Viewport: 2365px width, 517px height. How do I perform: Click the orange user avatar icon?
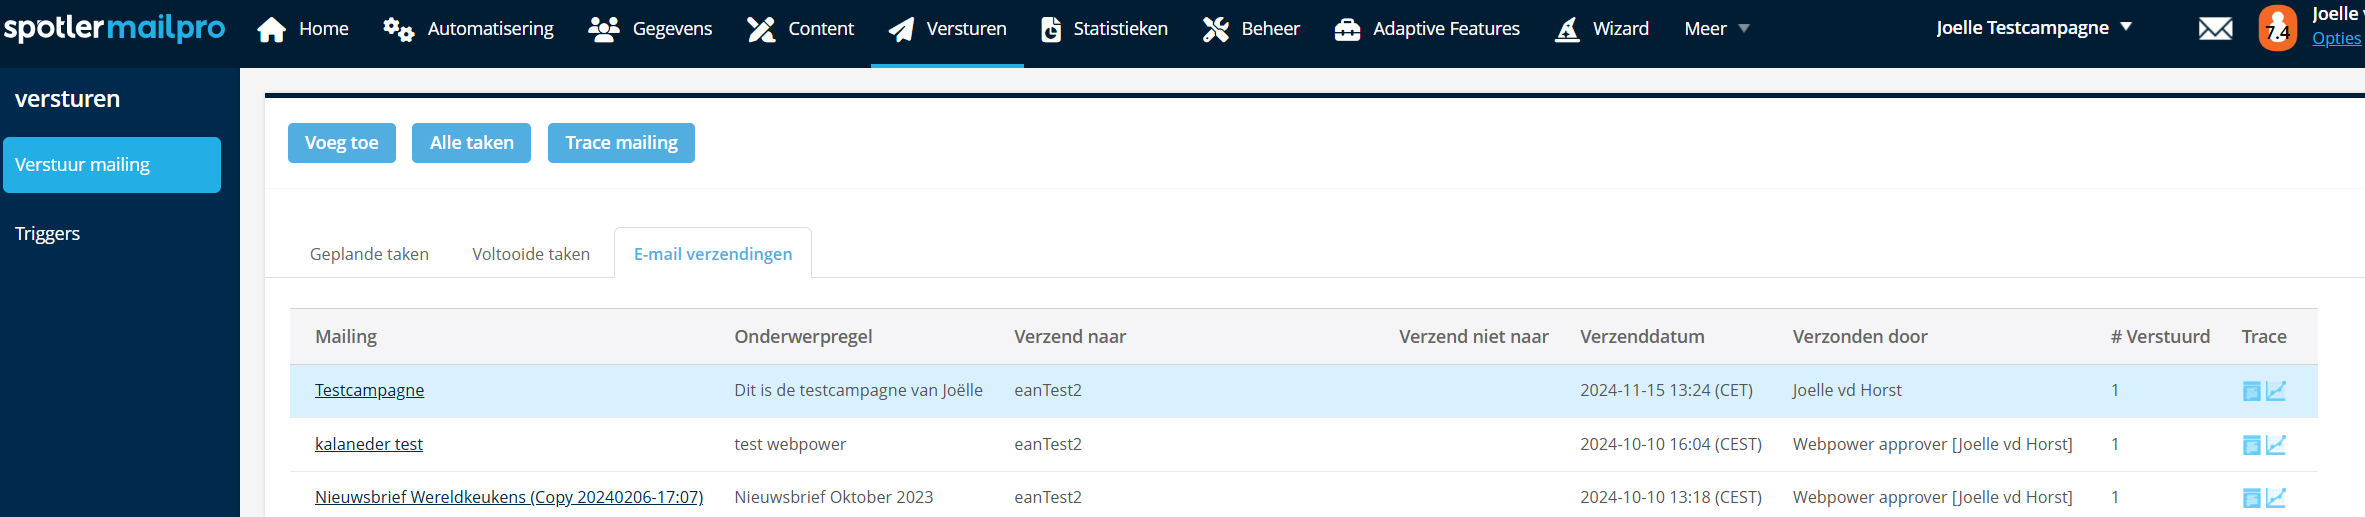click(2277, 28)
